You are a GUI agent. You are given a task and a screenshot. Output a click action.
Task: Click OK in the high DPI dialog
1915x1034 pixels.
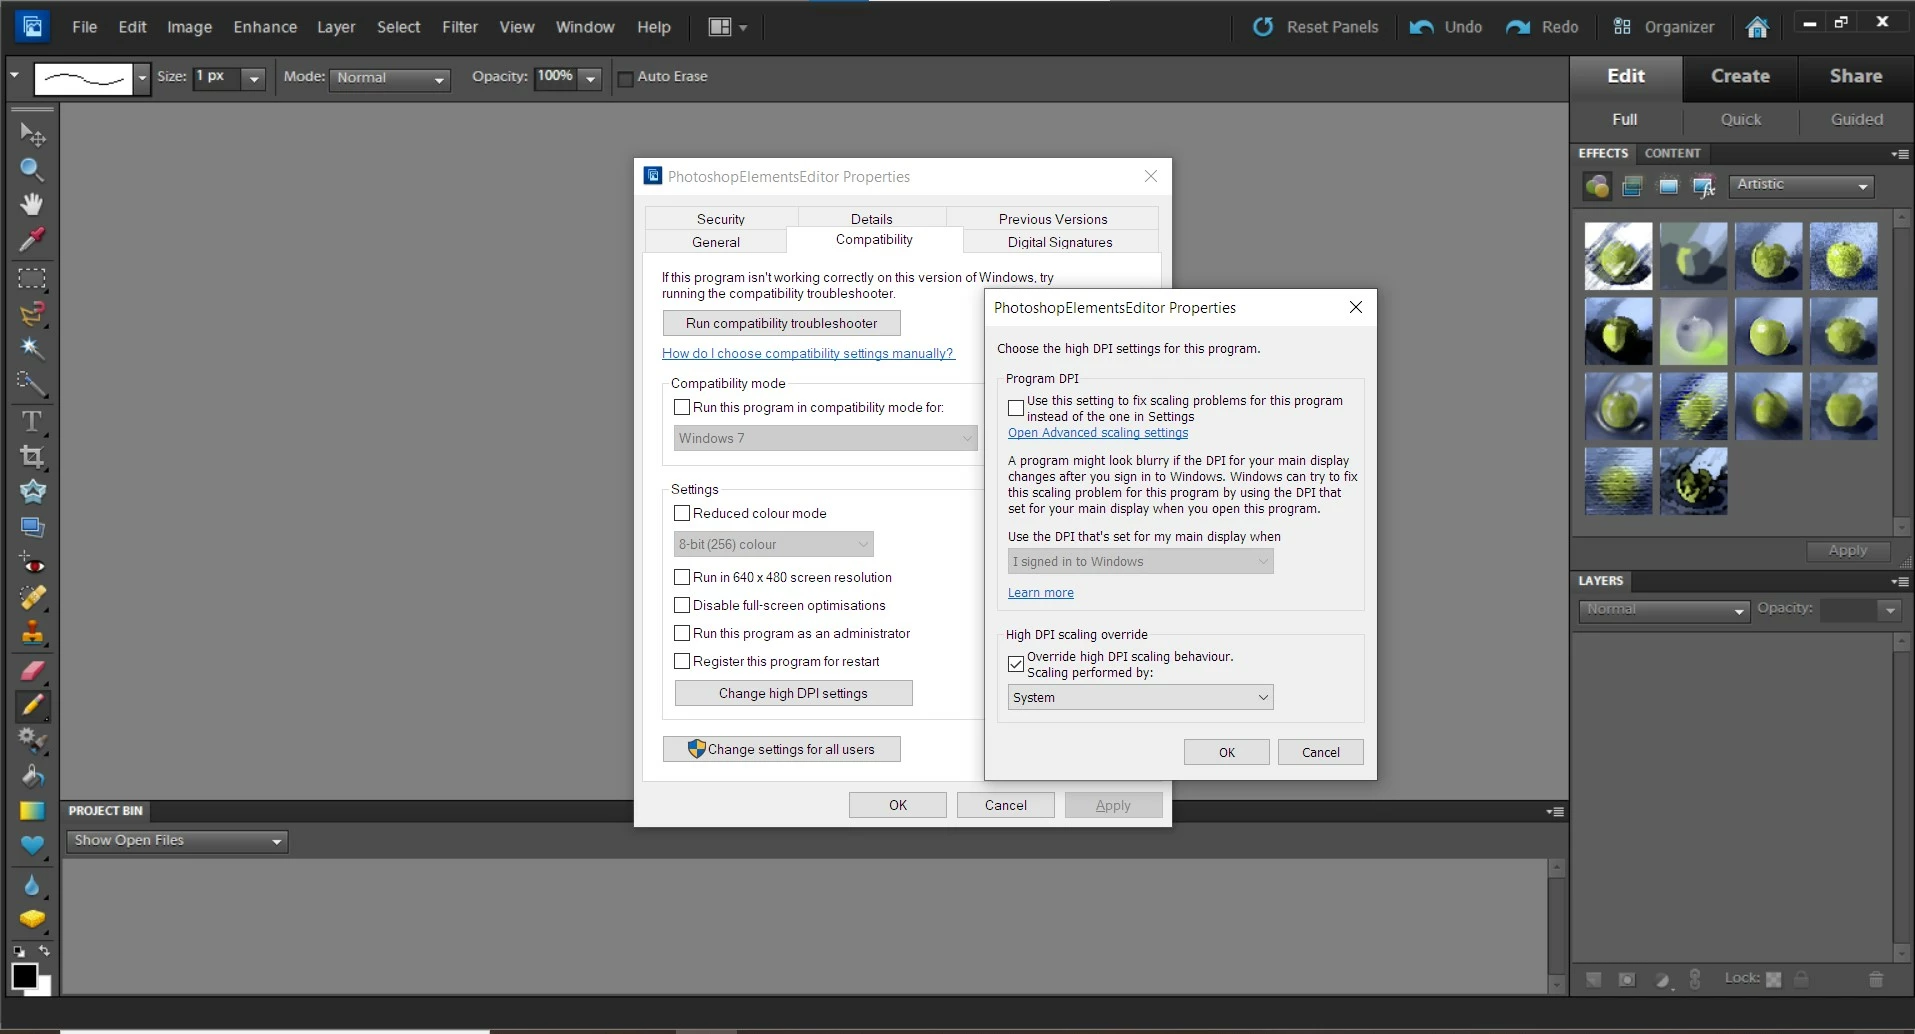tap(1227, 752)
